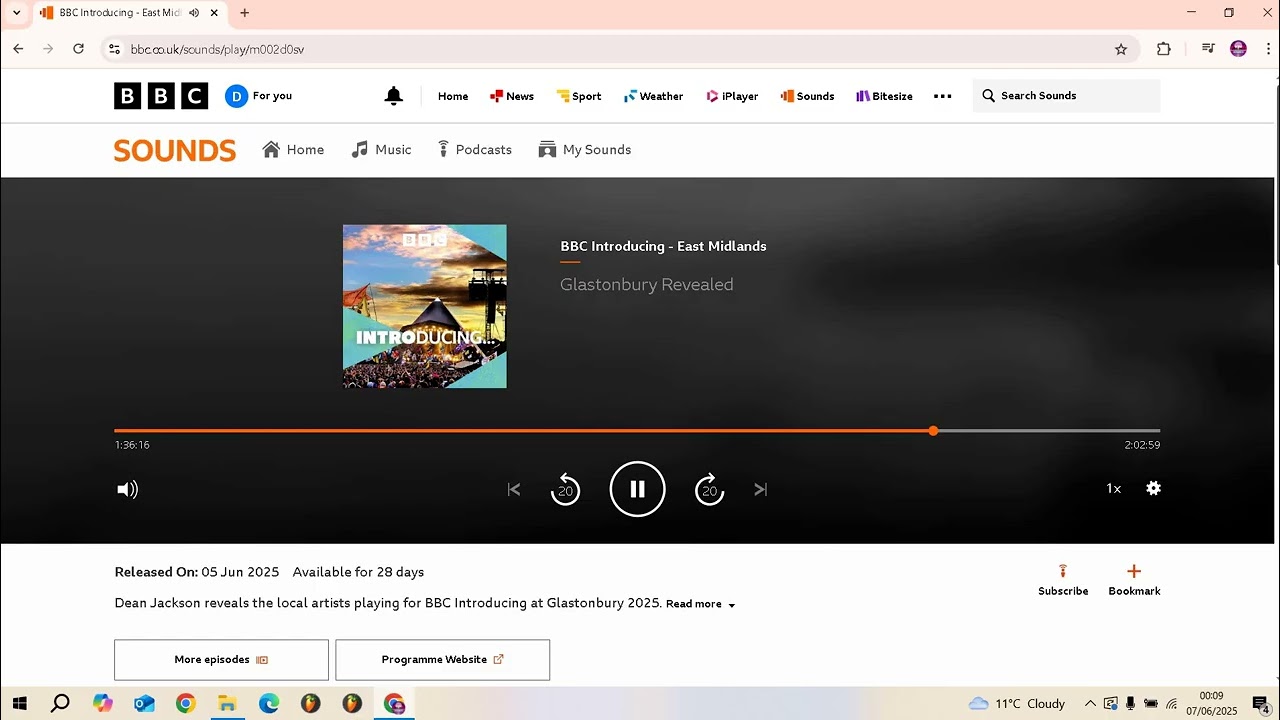Screen dimensions: 1280x720
Task: Open BBC News link
Action: 512,96
